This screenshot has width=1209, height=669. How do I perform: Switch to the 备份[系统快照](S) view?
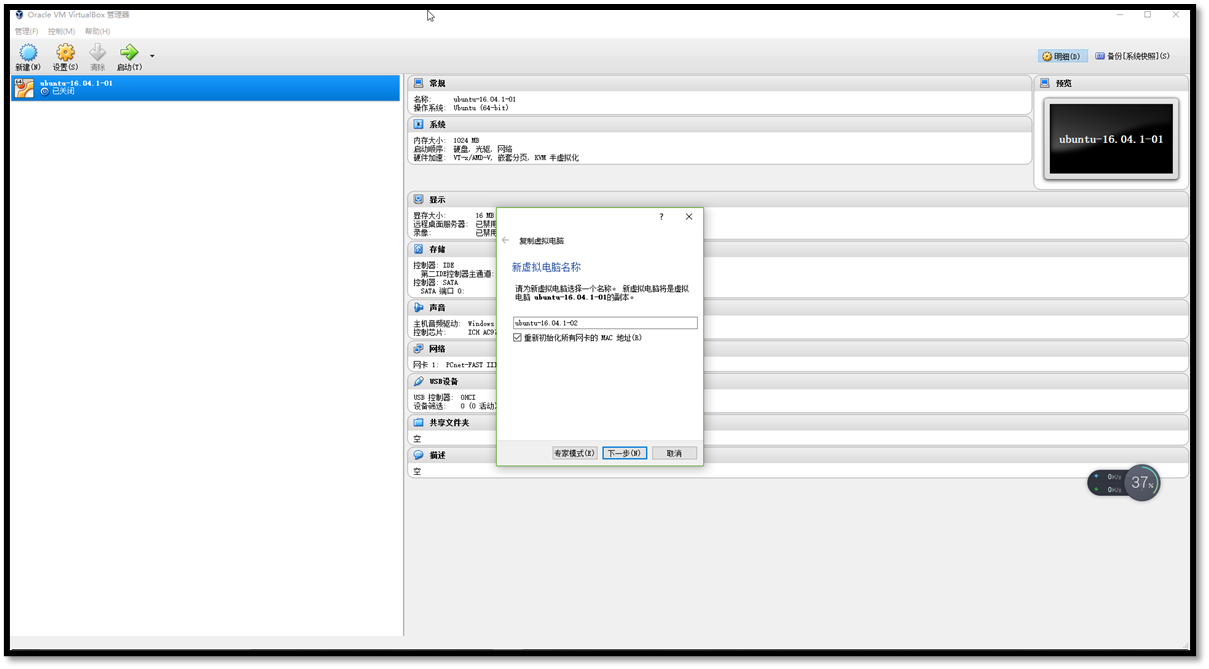[1132, 56]
